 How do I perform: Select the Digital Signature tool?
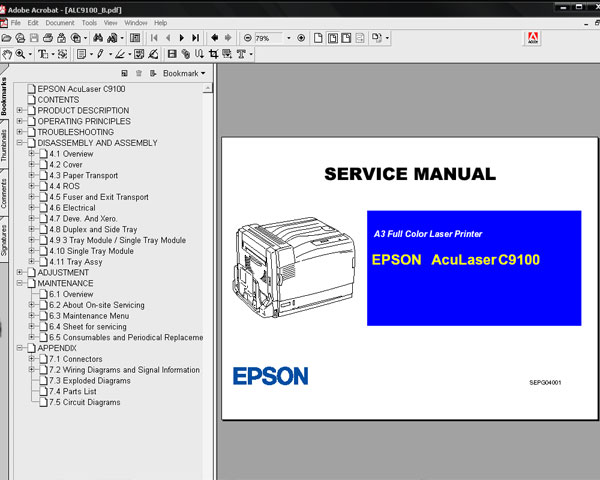click(153, 54)
